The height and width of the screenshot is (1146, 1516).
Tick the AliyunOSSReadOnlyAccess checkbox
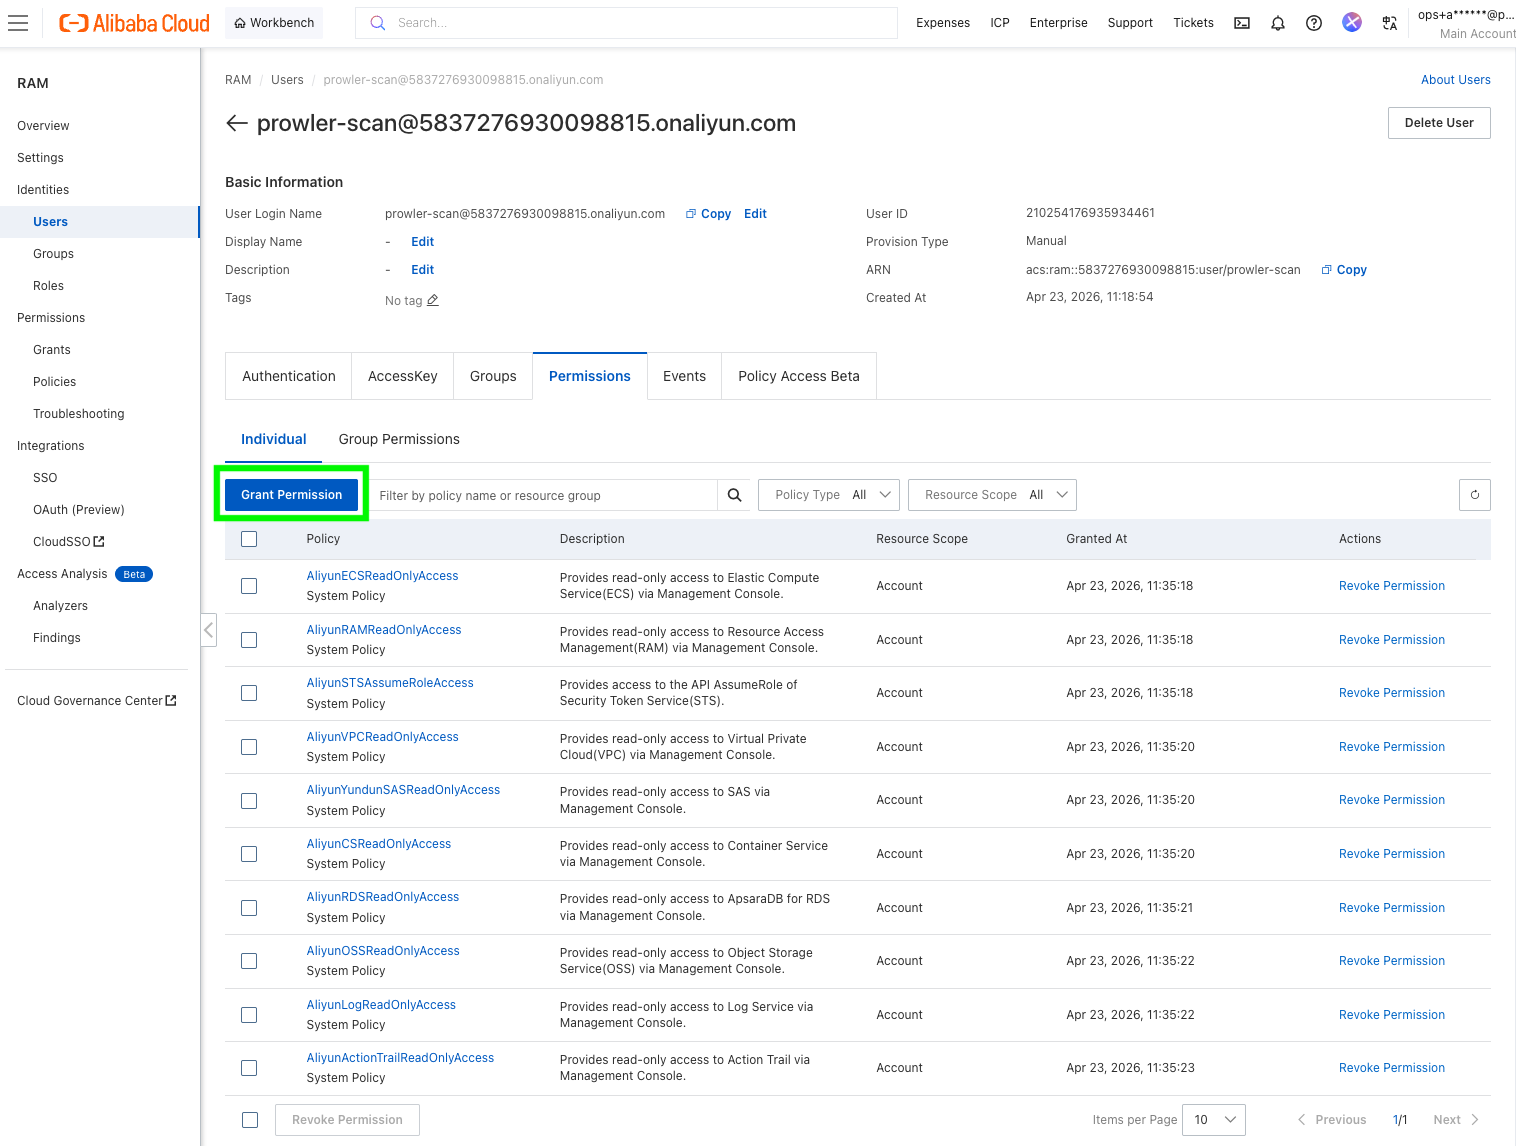tap(249, 961)
